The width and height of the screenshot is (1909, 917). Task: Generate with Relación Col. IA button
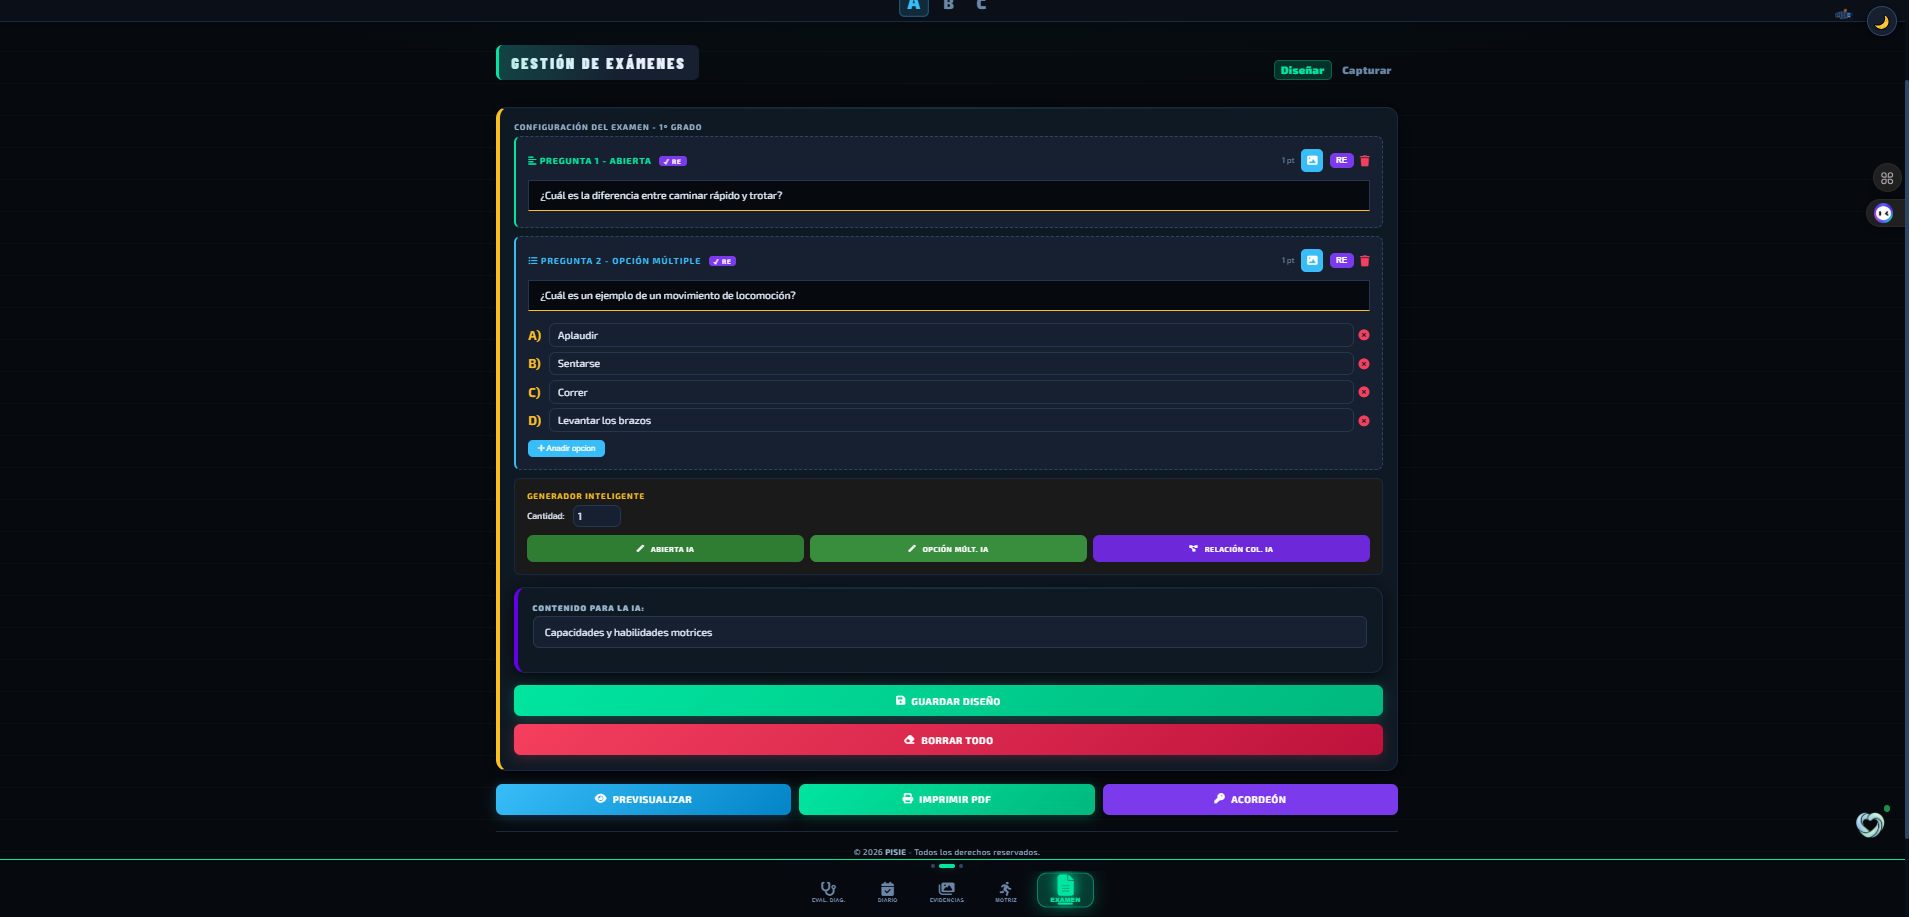click(x=1231, y=549)
